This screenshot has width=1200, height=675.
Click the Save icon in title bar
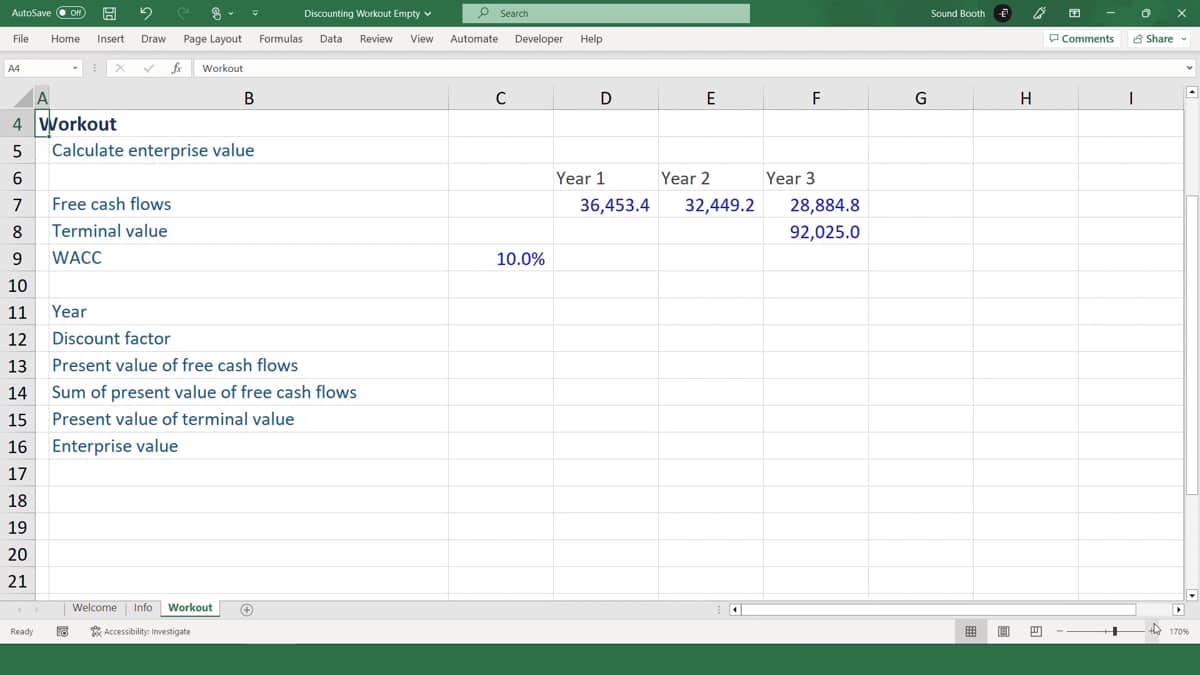pos(110,13)
